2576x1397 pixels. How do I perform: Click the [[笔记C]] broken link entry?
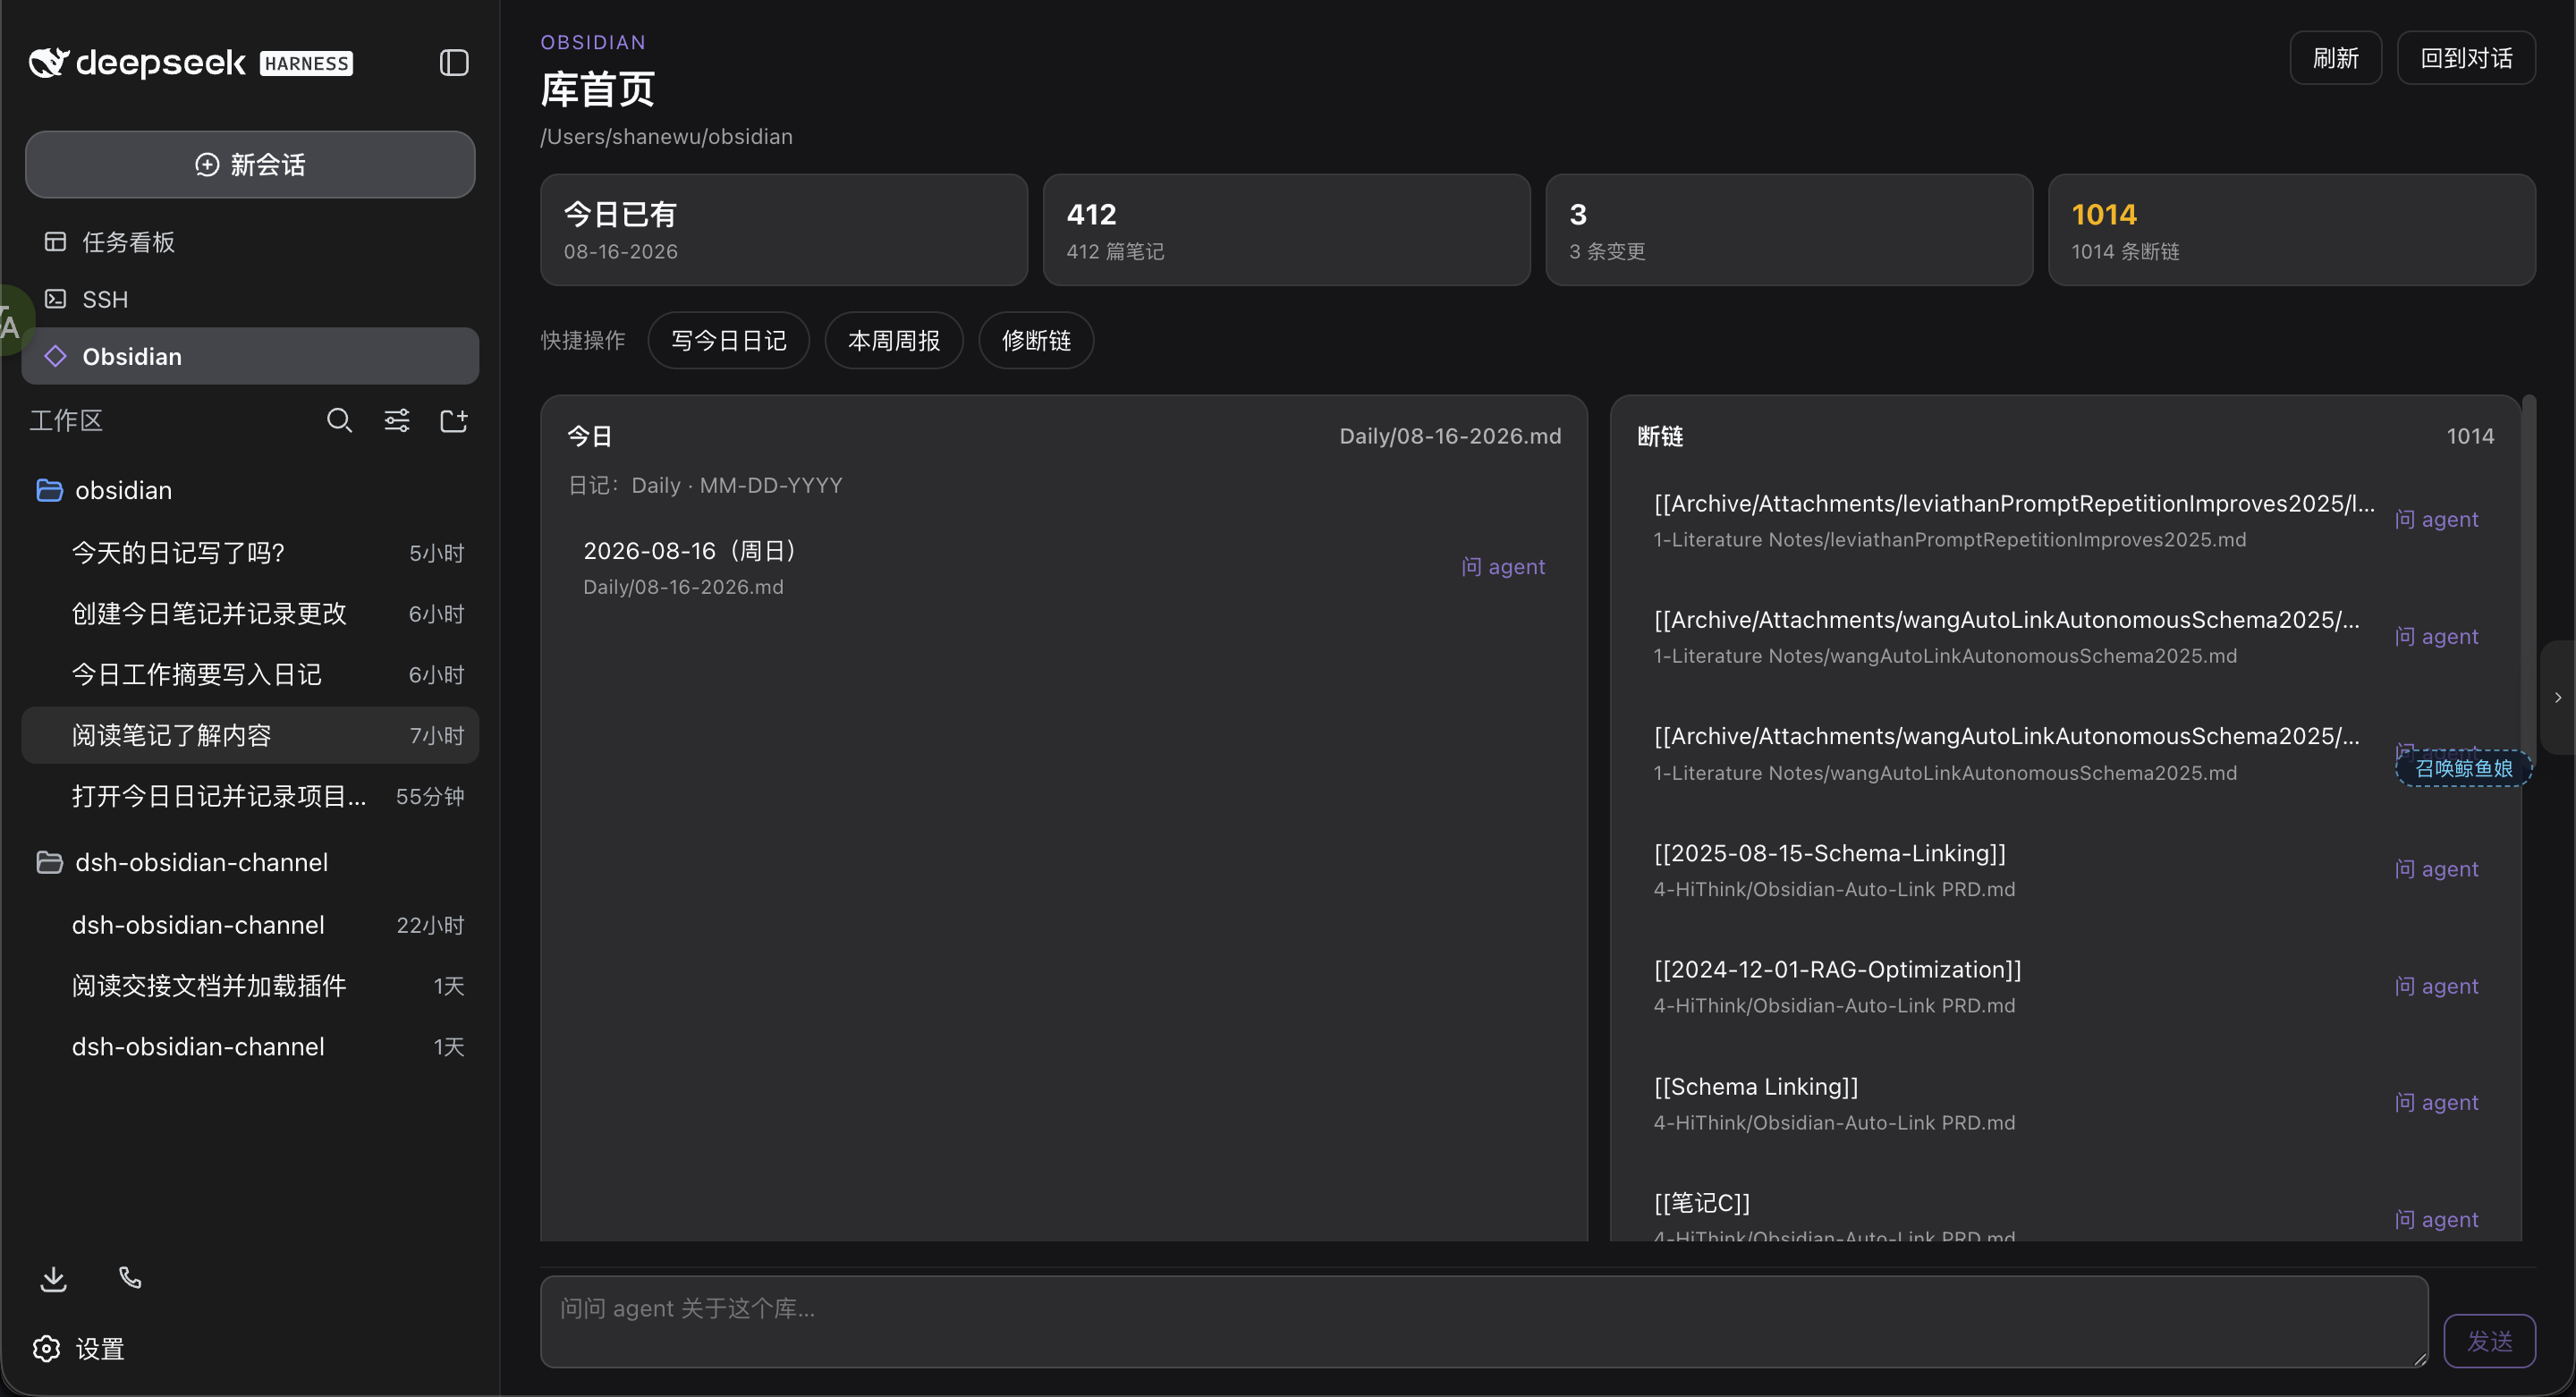(1701, 1202)
